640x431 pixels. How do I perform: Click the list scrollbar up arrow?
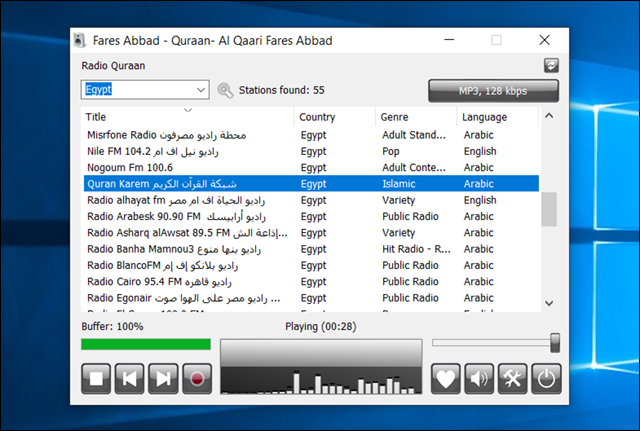click(549, 116)
